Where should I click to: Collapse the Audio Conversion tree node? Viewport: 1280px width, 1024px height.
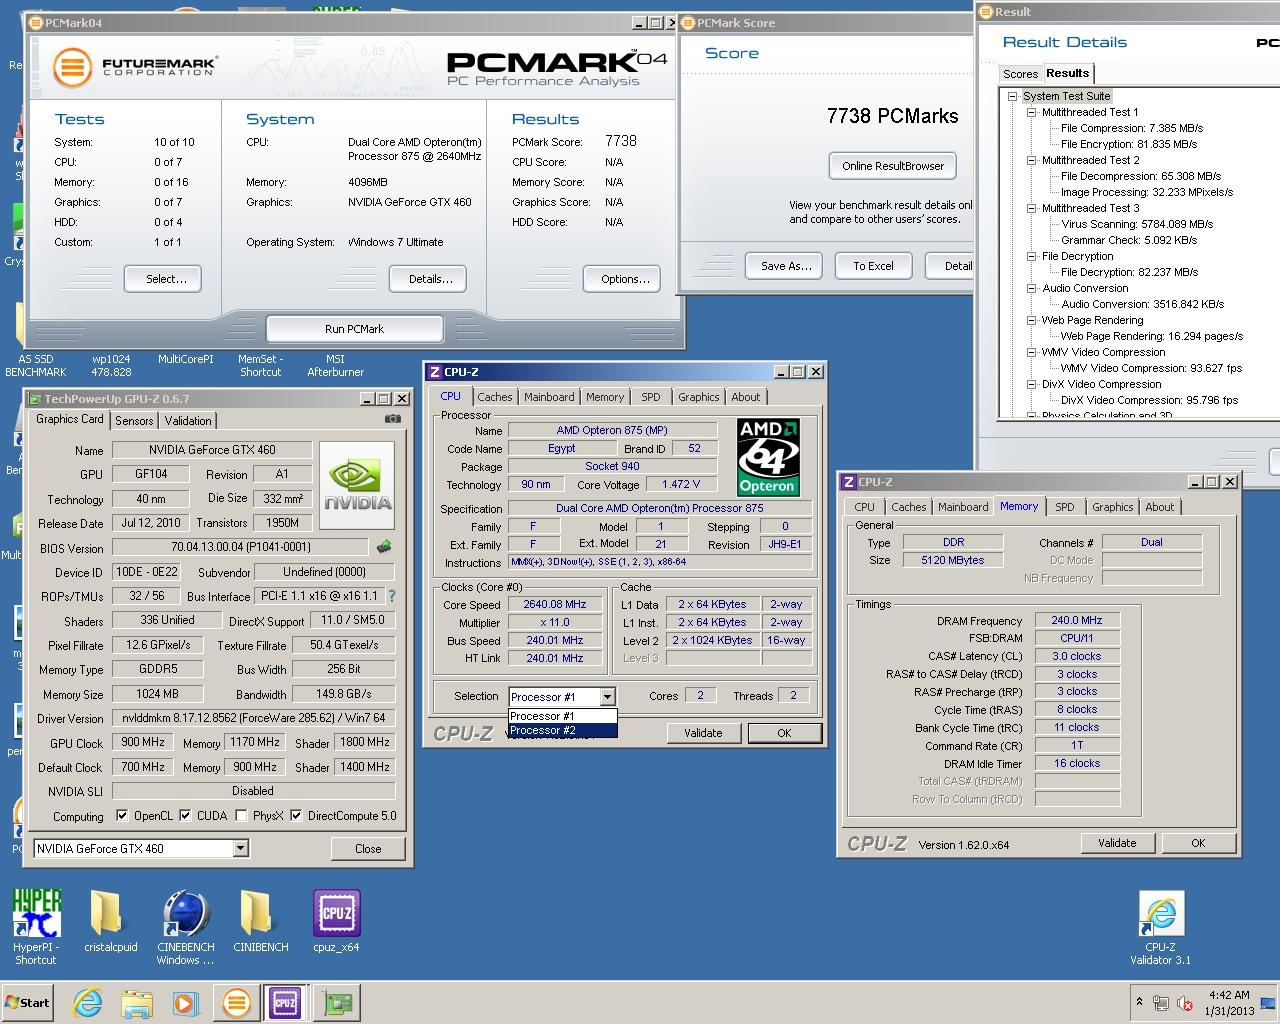point(1031,288)
